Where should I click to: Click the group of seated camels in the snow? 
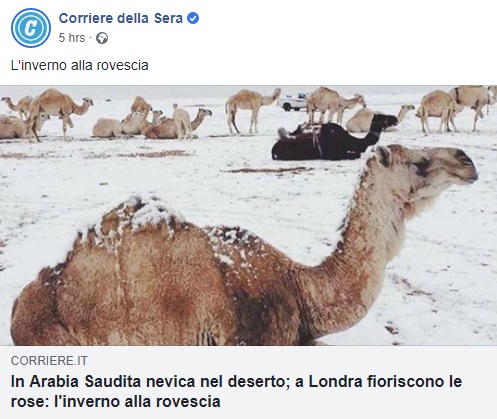[x=152, y=122]
